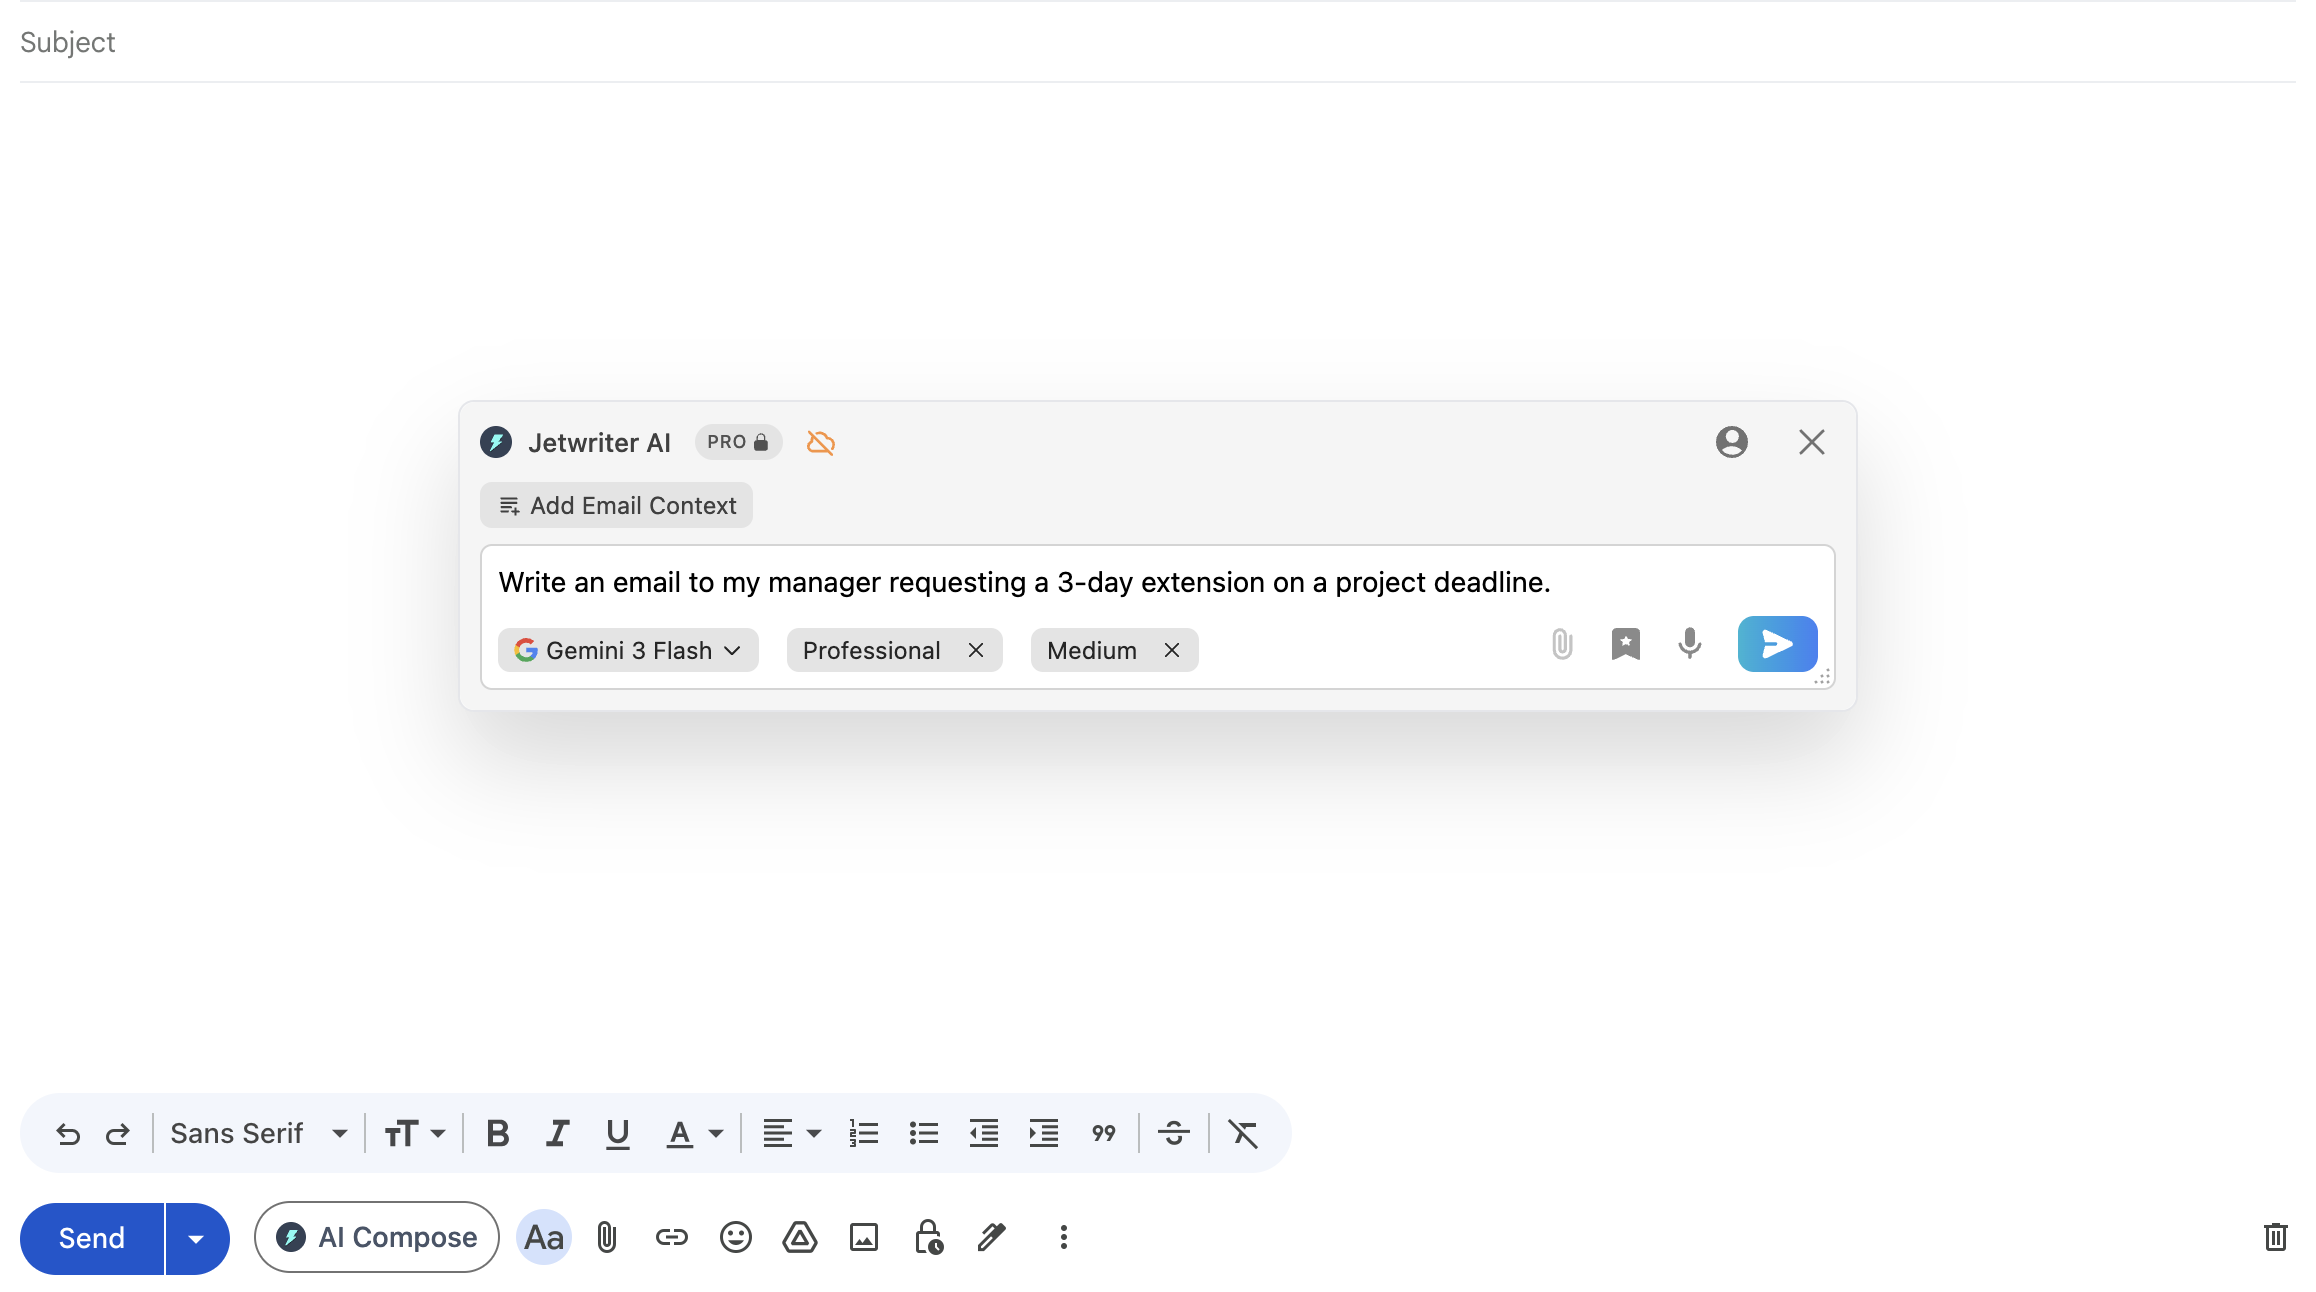Start voice input with microphone icon
Screen dimensions: 2316x1292
tap(1690, 644)
